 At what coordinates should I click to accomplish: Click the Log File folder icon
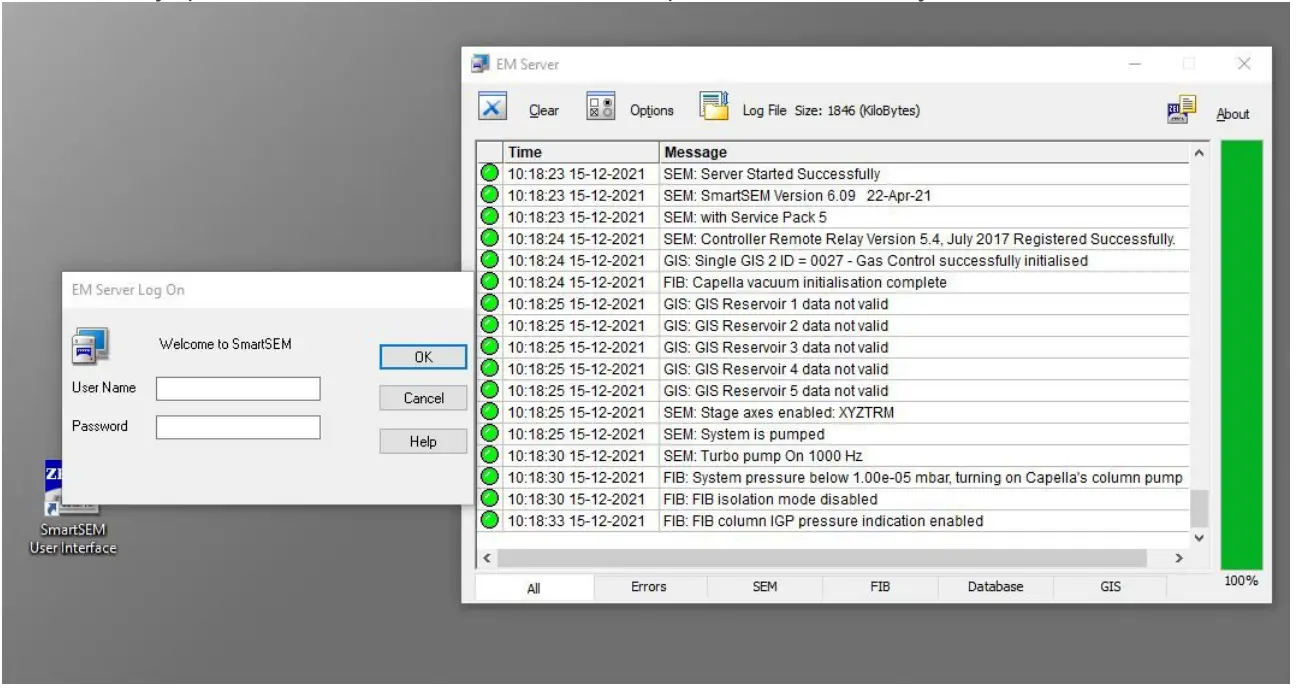714,107
